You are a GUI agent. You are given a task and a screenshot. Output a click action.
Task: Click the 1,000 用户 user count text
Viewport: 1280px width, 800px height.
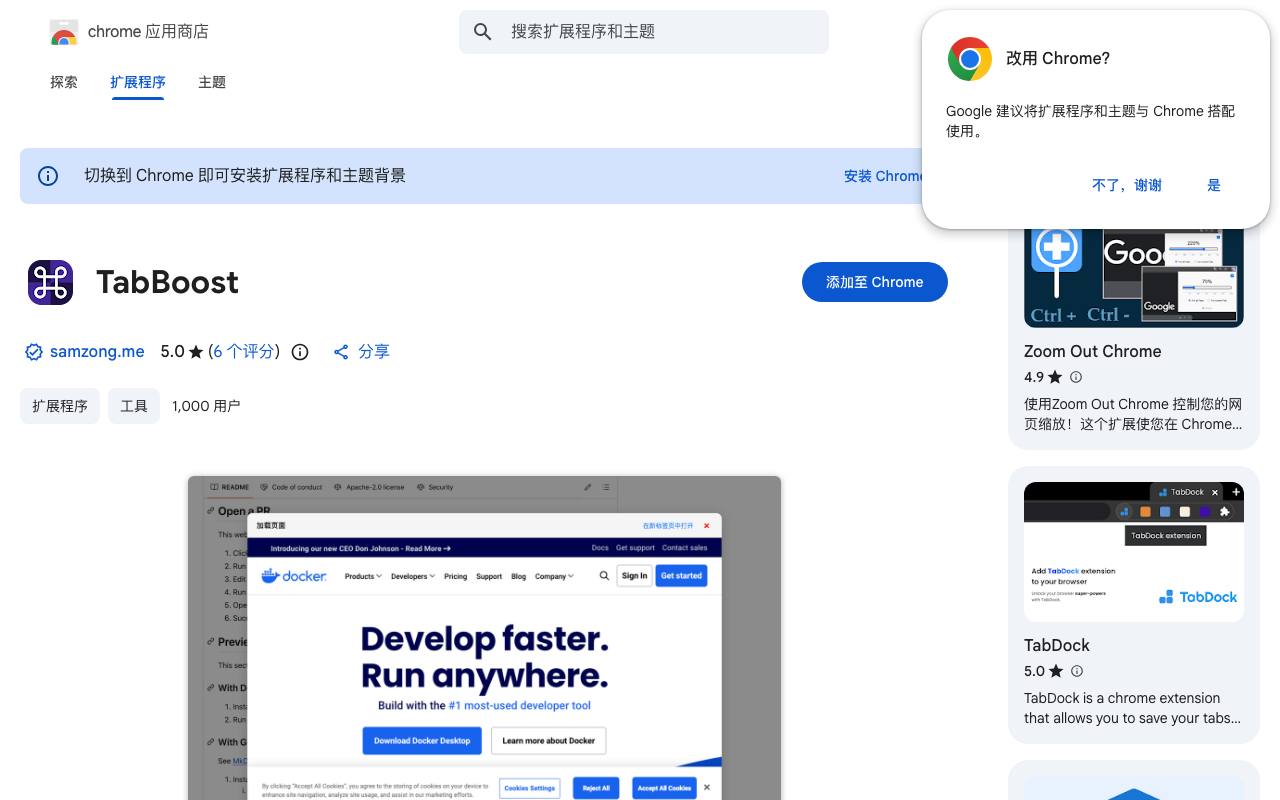click(206, 406)
